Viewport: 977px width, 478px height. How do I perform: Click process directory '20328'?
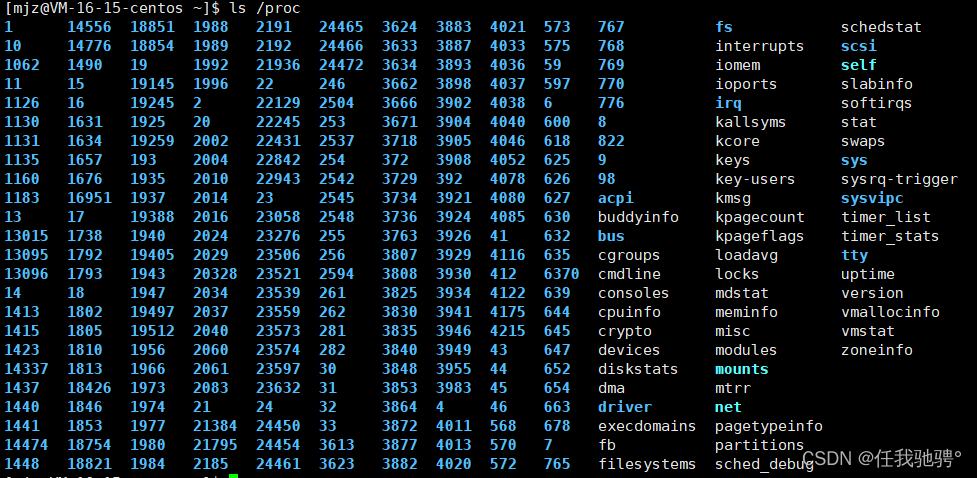click(216, 274)
